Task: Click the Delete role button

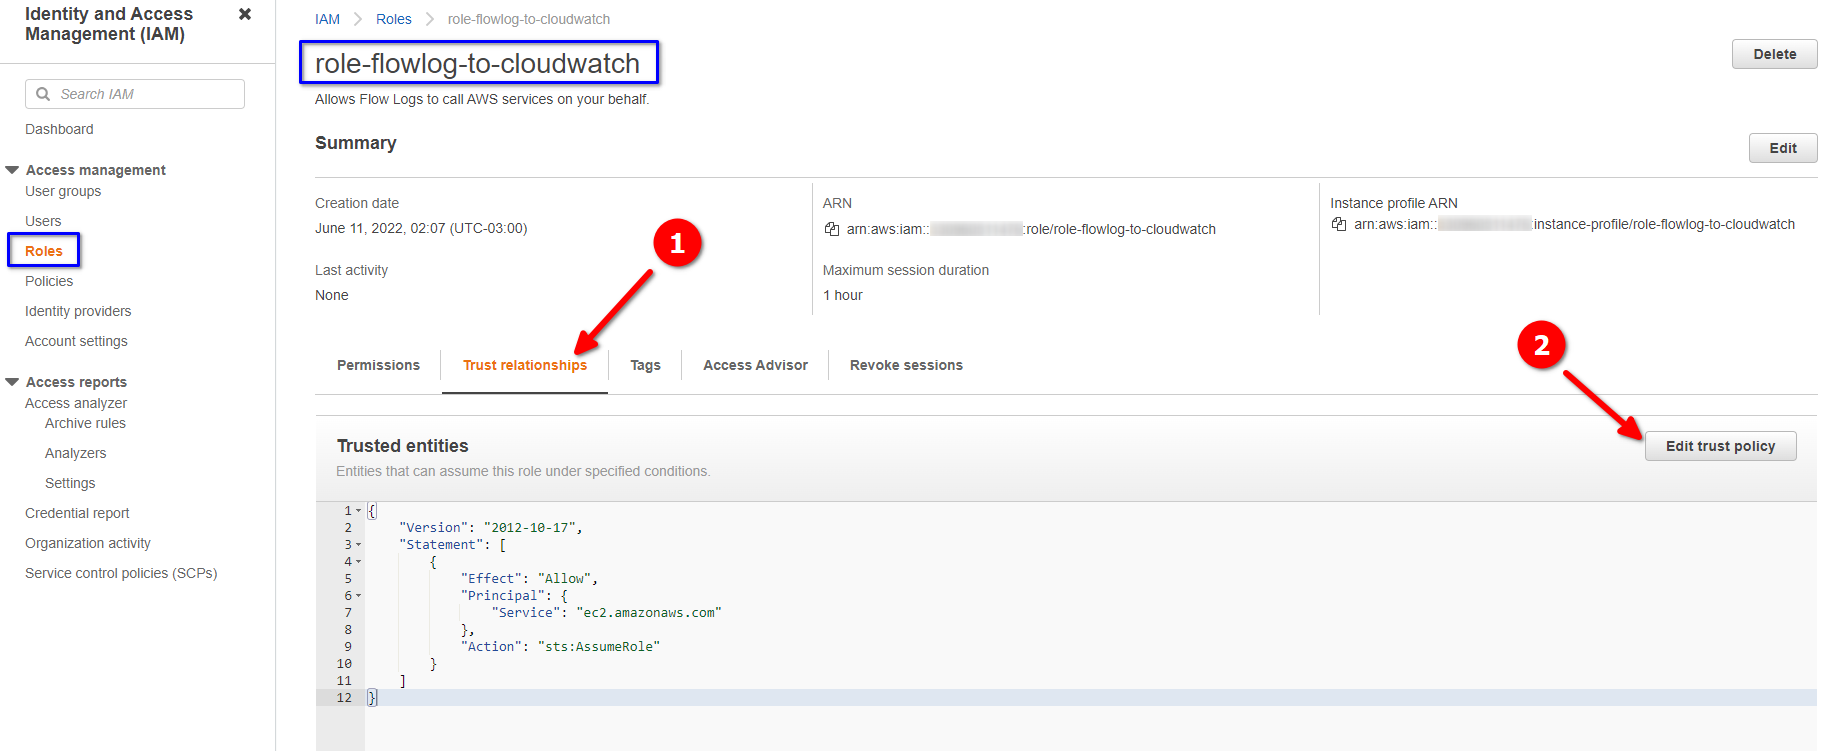Action: (x=1774, y=54)
